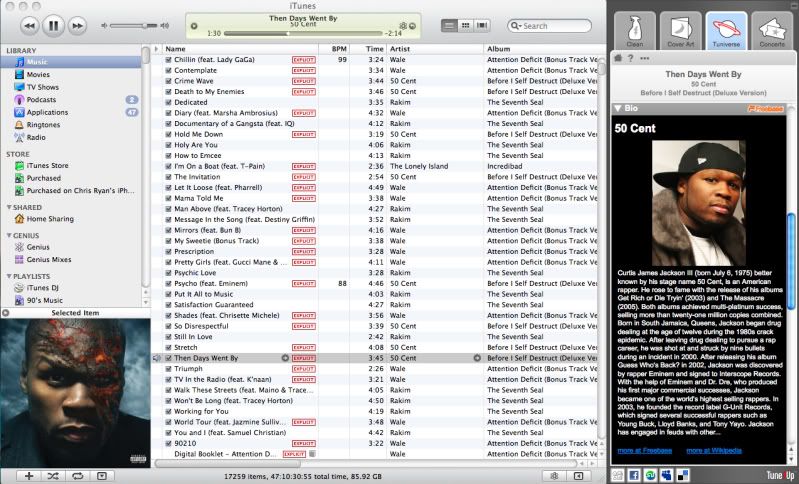The height and width of the screenshot is (484, 799).
Task: Adjust the iTunes volume slider
Action: coord(135,25)
